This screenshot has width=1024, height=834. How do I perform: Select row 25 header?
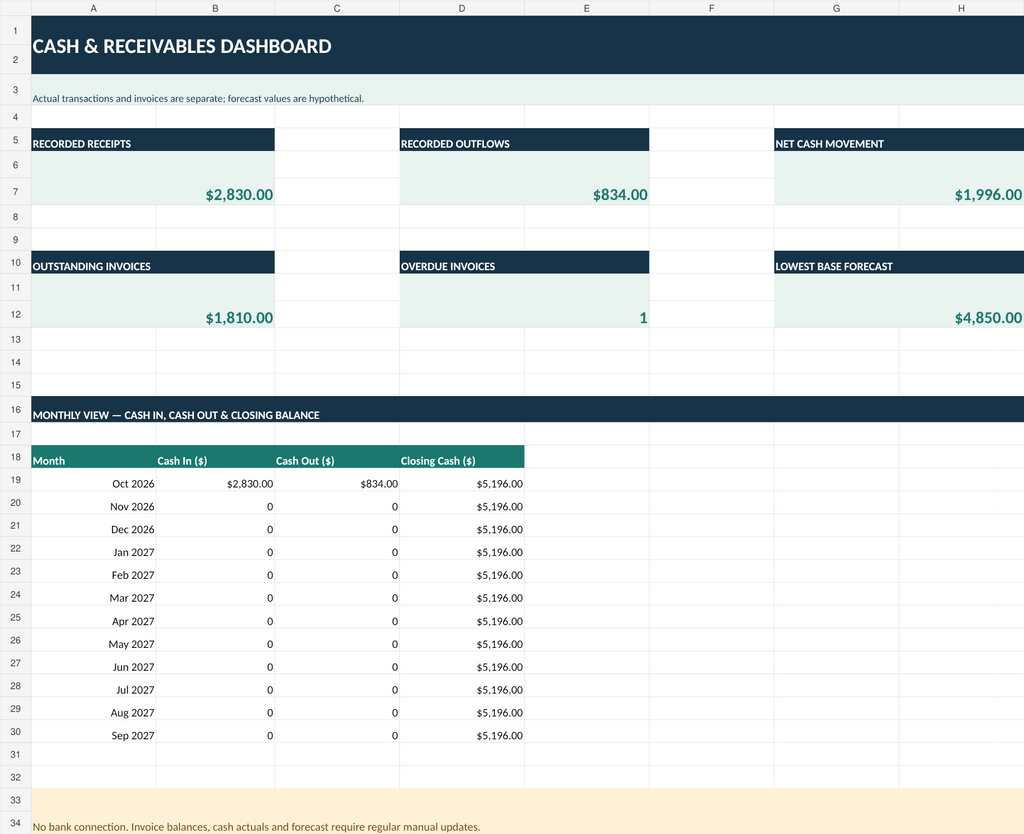tap(15, 617)
